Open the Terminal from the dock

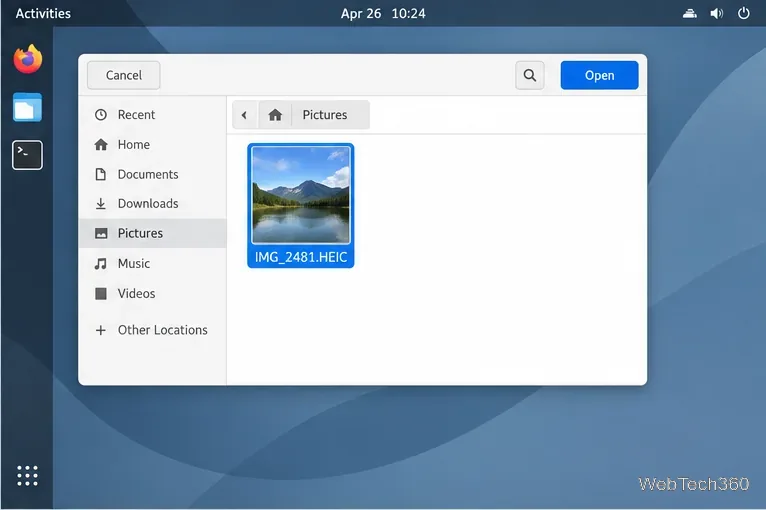click(x=27, y=155)
